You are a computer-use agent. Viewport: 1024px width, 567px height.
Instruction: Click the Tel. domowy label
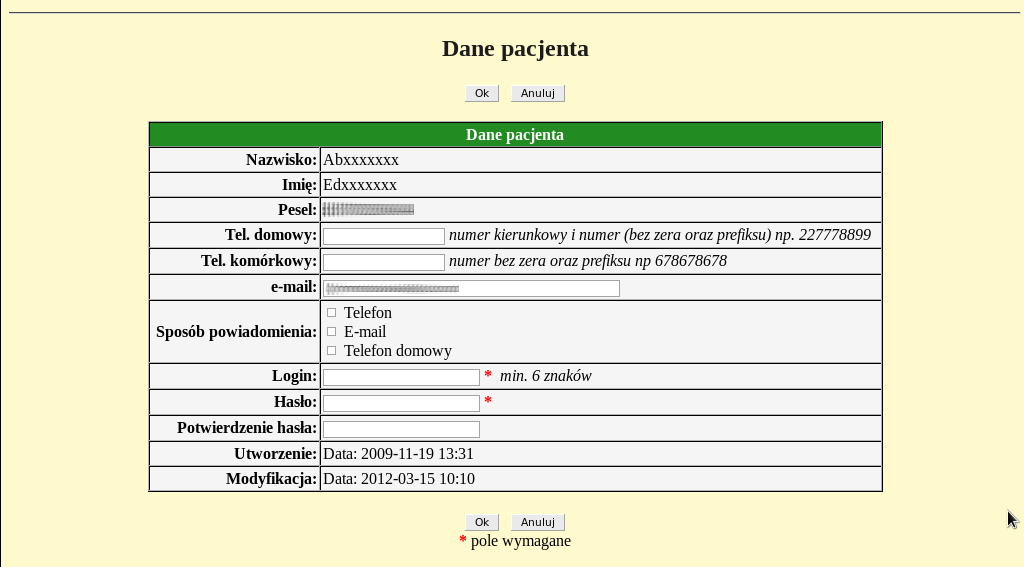pos(271,235)
